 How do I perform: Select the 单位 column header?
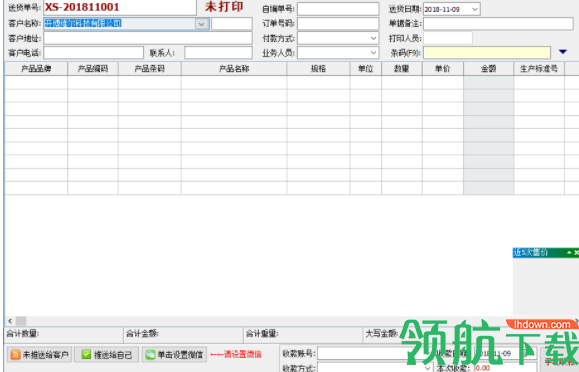tap(366, 69)
